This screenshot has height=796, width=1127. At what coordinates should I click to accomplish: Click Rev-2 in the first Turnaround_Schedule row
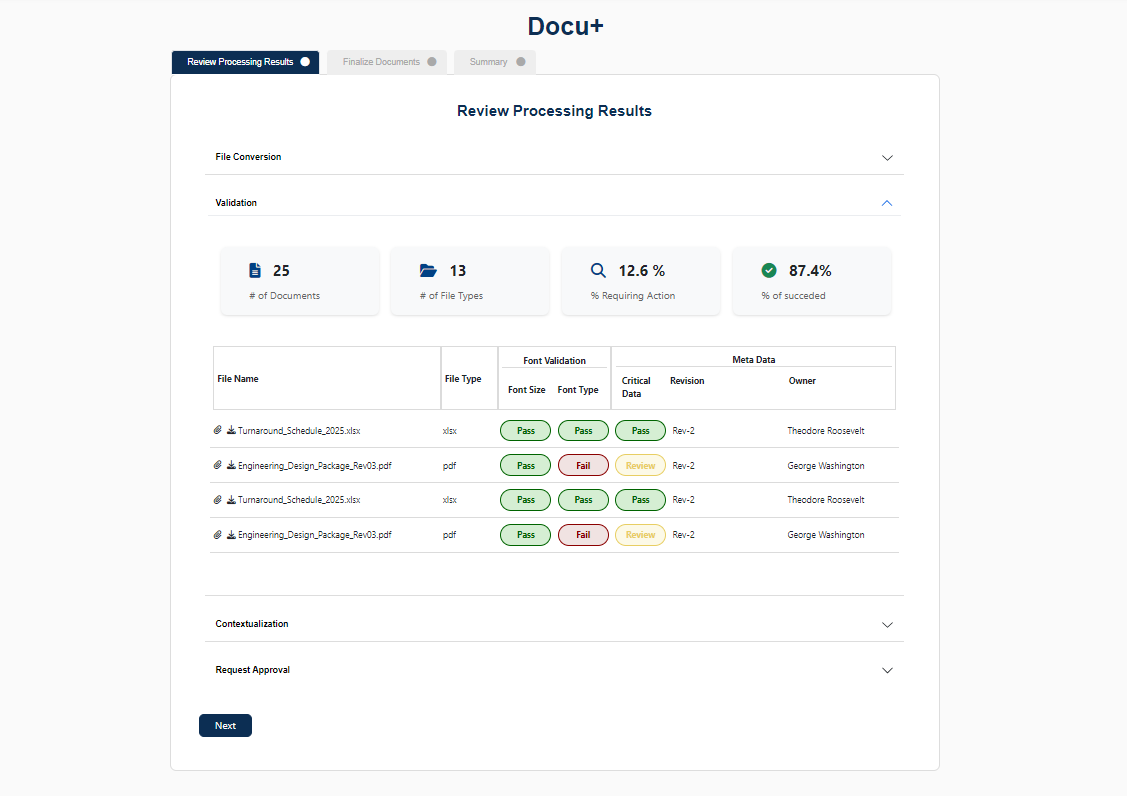click(684, 431)
